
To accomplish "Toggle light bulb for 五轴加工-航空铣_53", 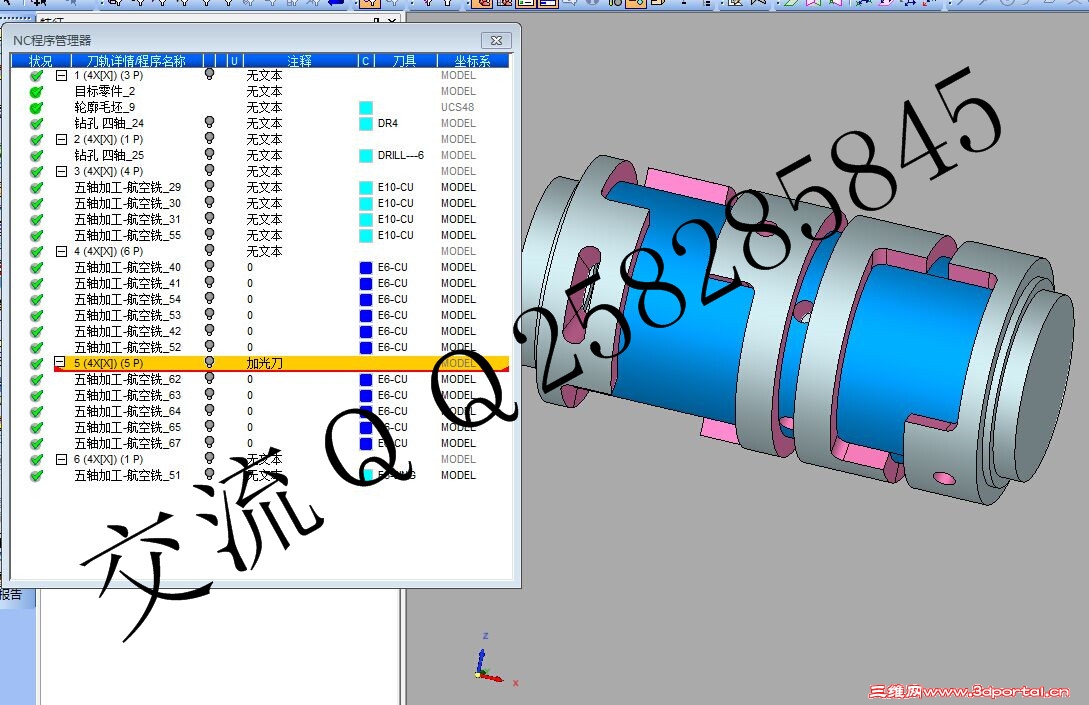I will [209, 314].
